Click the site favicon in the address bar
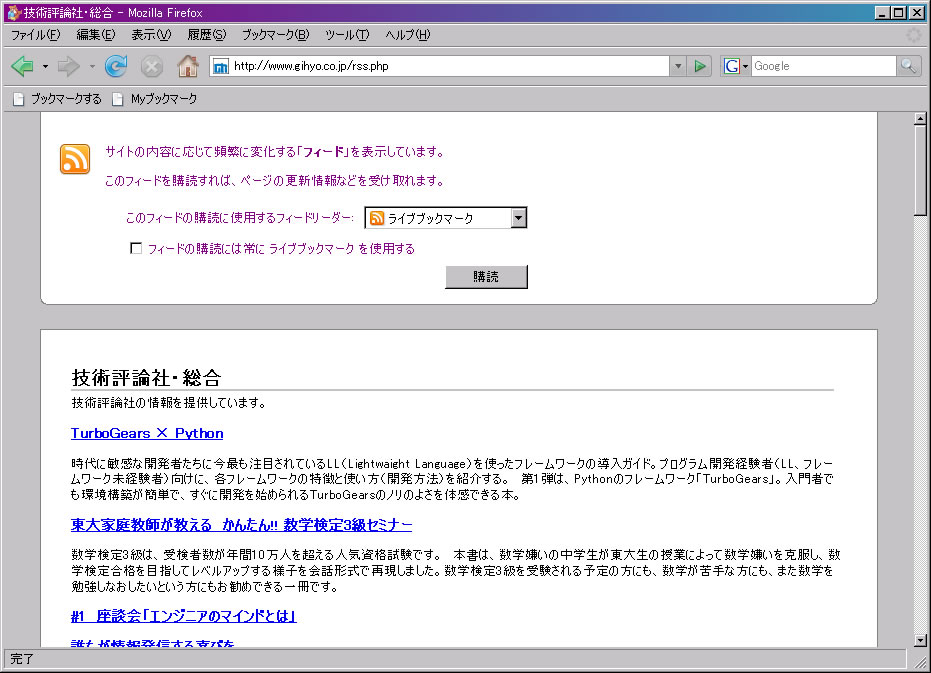This screenshot has width=931, height=673. [x=220, y=67]
